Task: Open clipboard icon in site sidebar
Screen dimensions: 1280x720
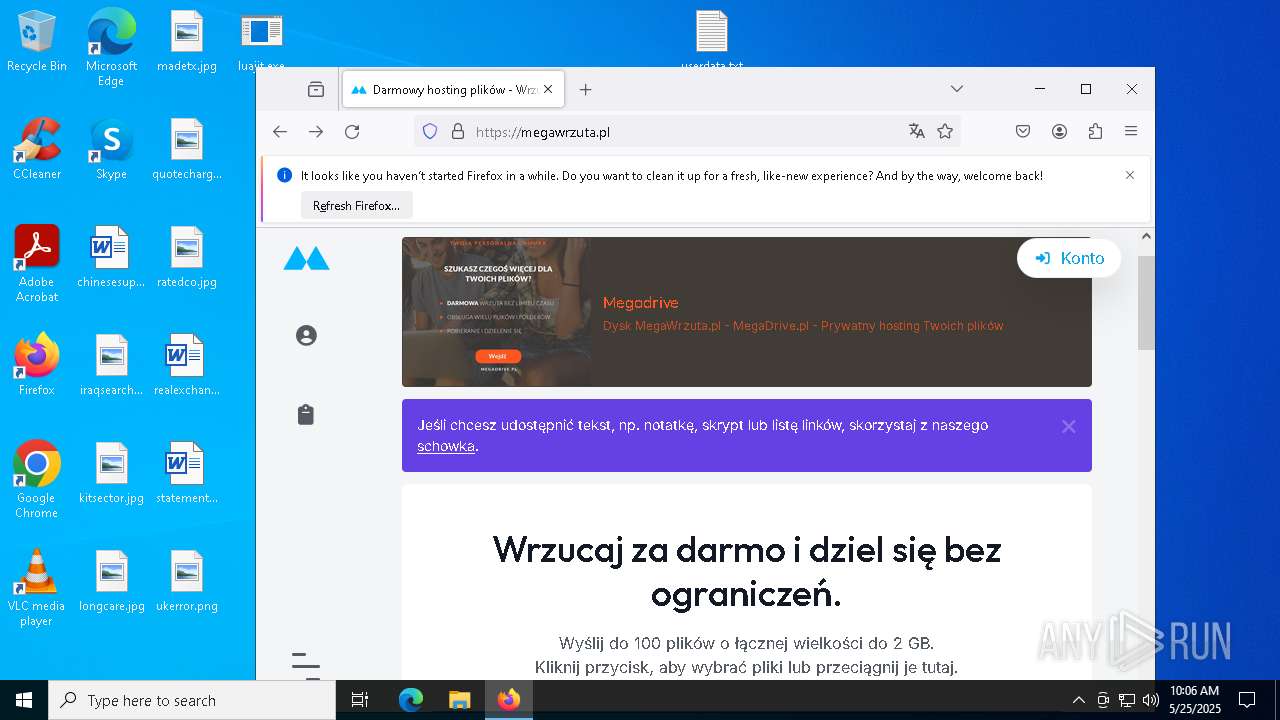Action: (306, 414)
